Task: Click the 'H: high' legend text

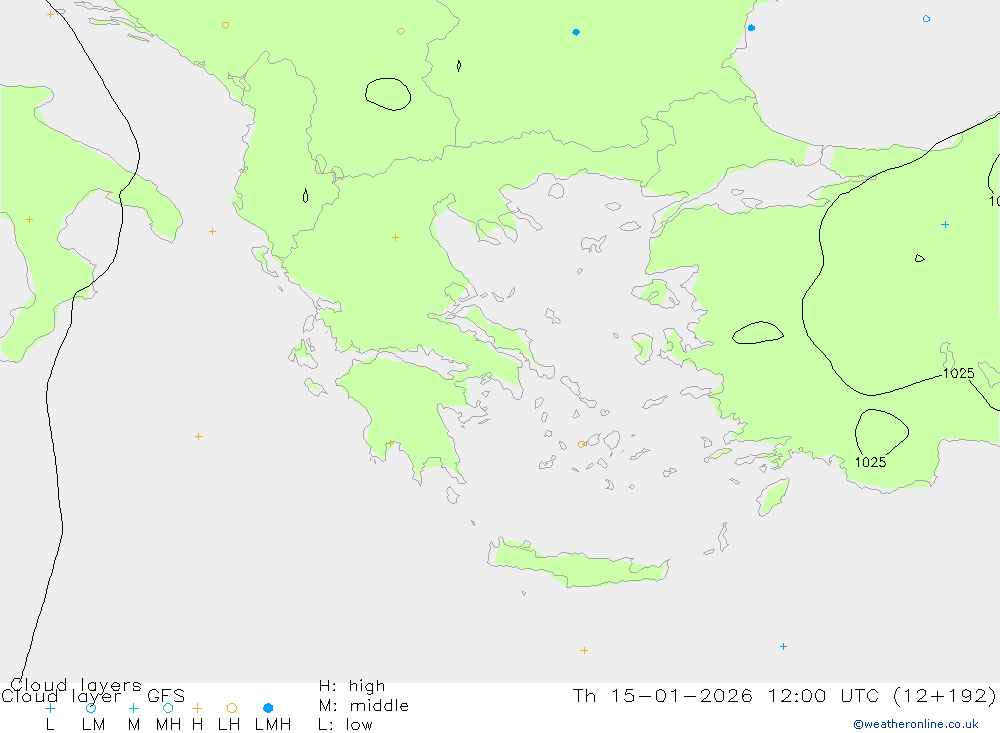Action: [351, 686]
